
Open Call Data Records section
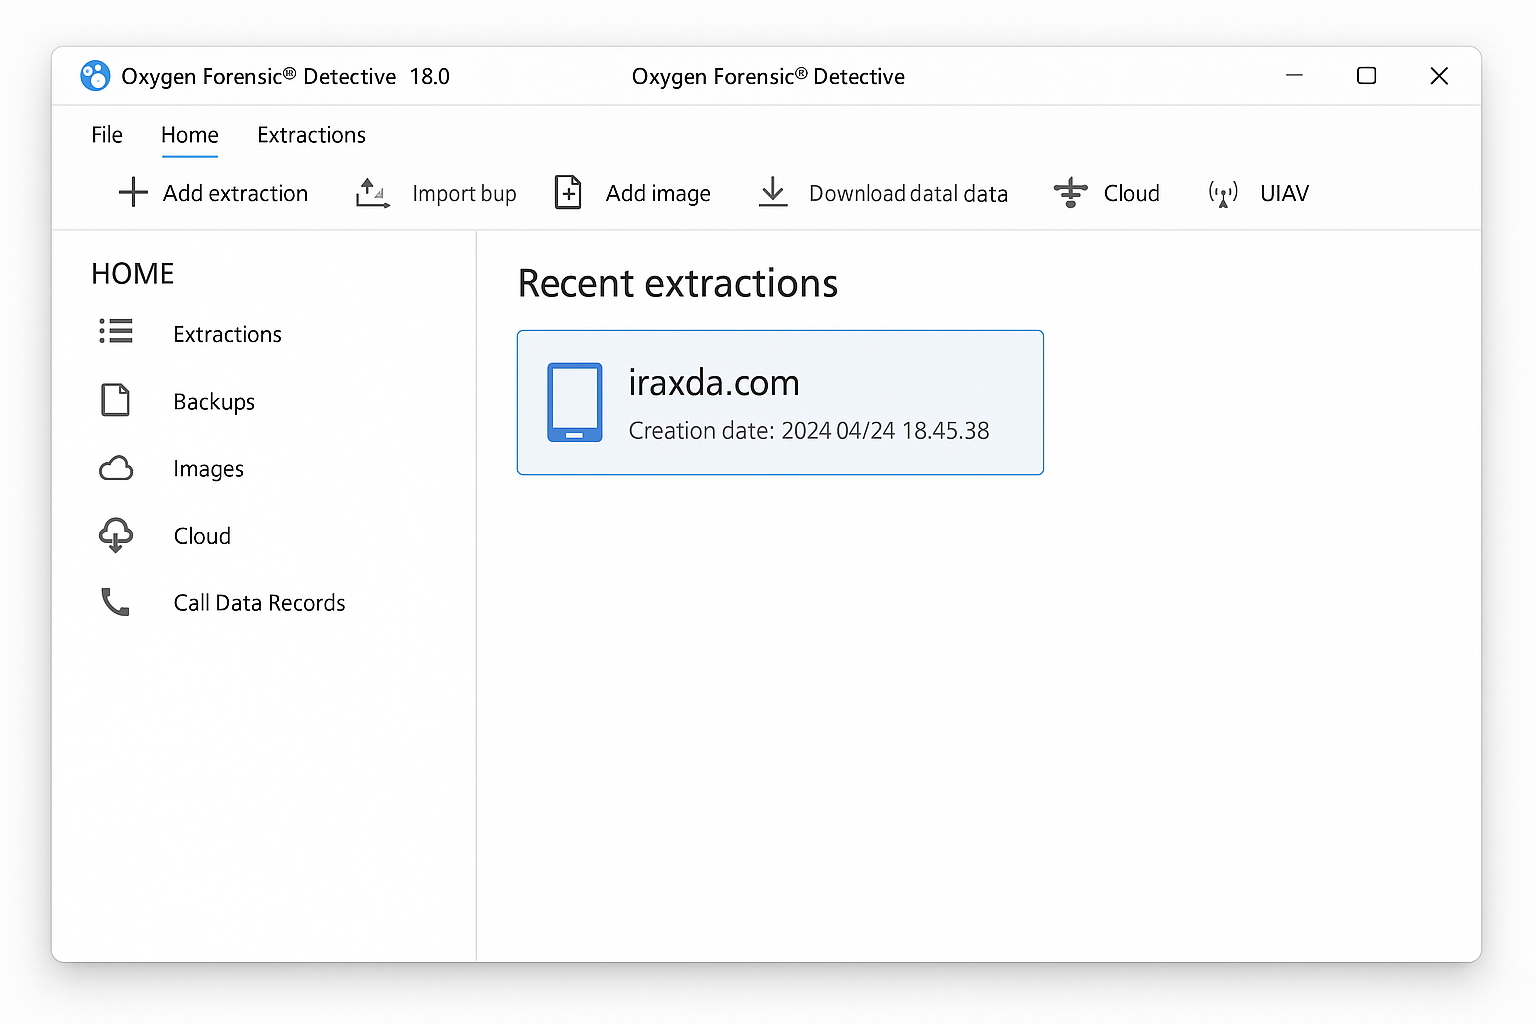pos(259,603)
